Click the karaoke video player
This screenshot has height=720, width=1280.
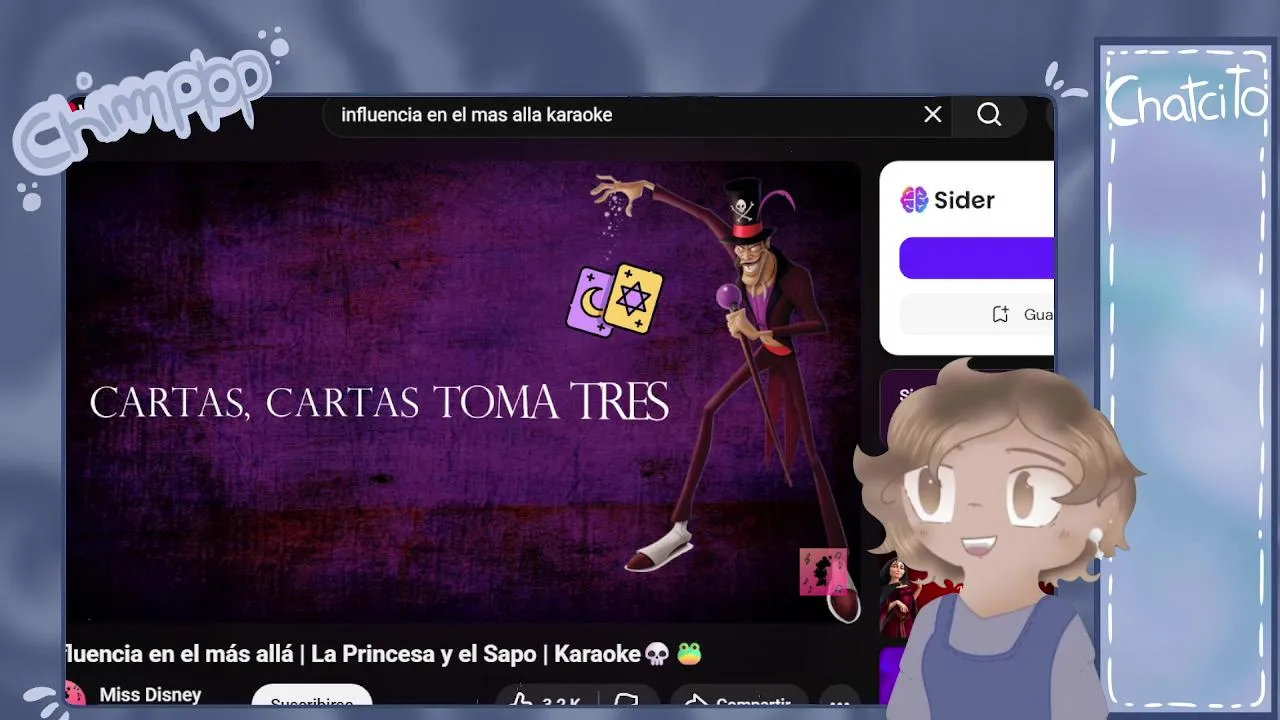[x=463, y=392]
